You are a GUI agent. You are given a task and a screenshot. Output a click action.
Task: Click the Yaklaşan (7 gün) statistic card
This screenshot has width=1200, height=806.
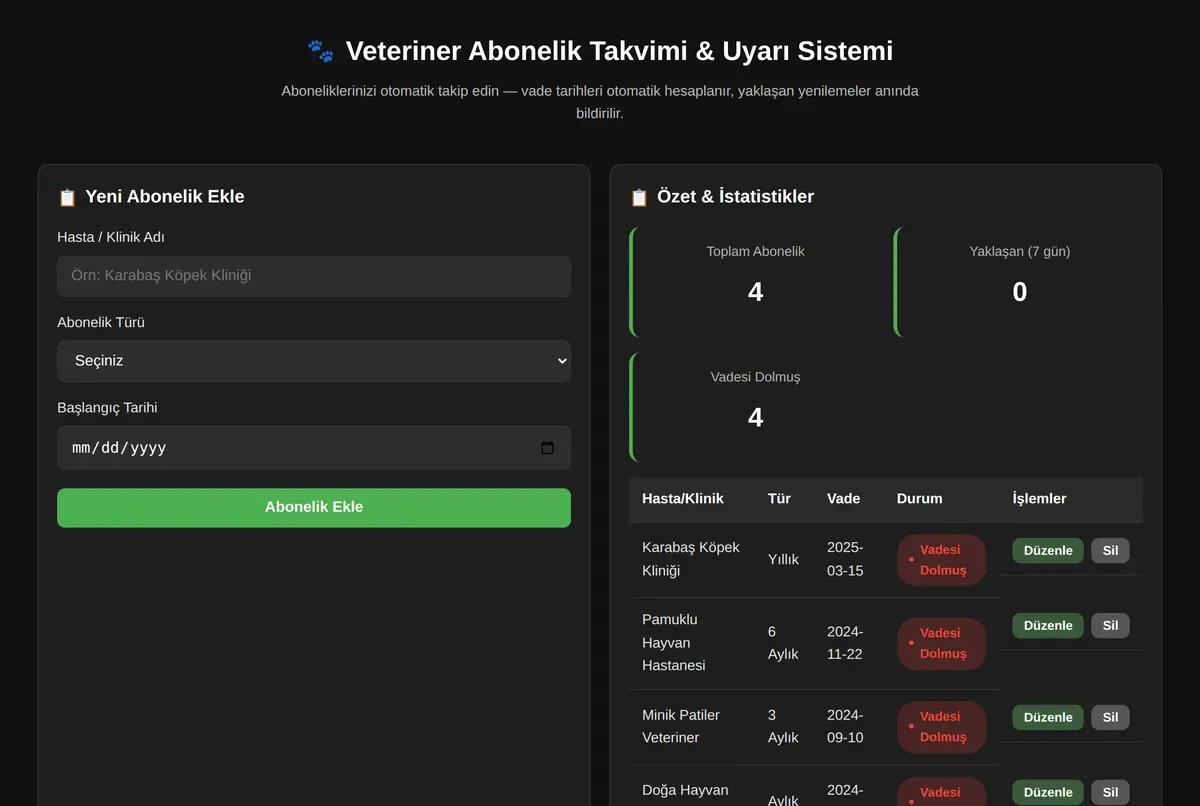point(1019,281)
